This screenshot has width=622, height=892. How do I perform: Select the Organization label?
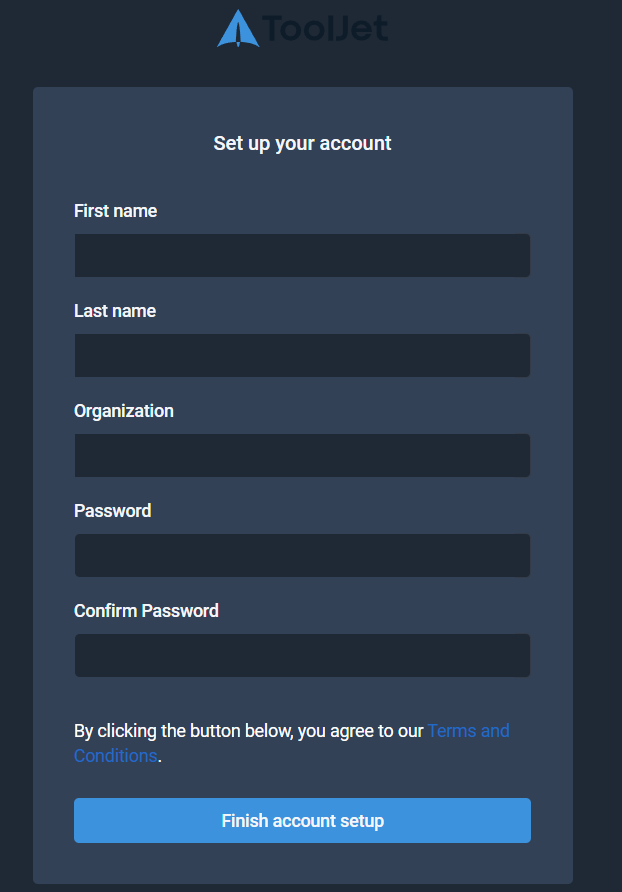point(123,411)
